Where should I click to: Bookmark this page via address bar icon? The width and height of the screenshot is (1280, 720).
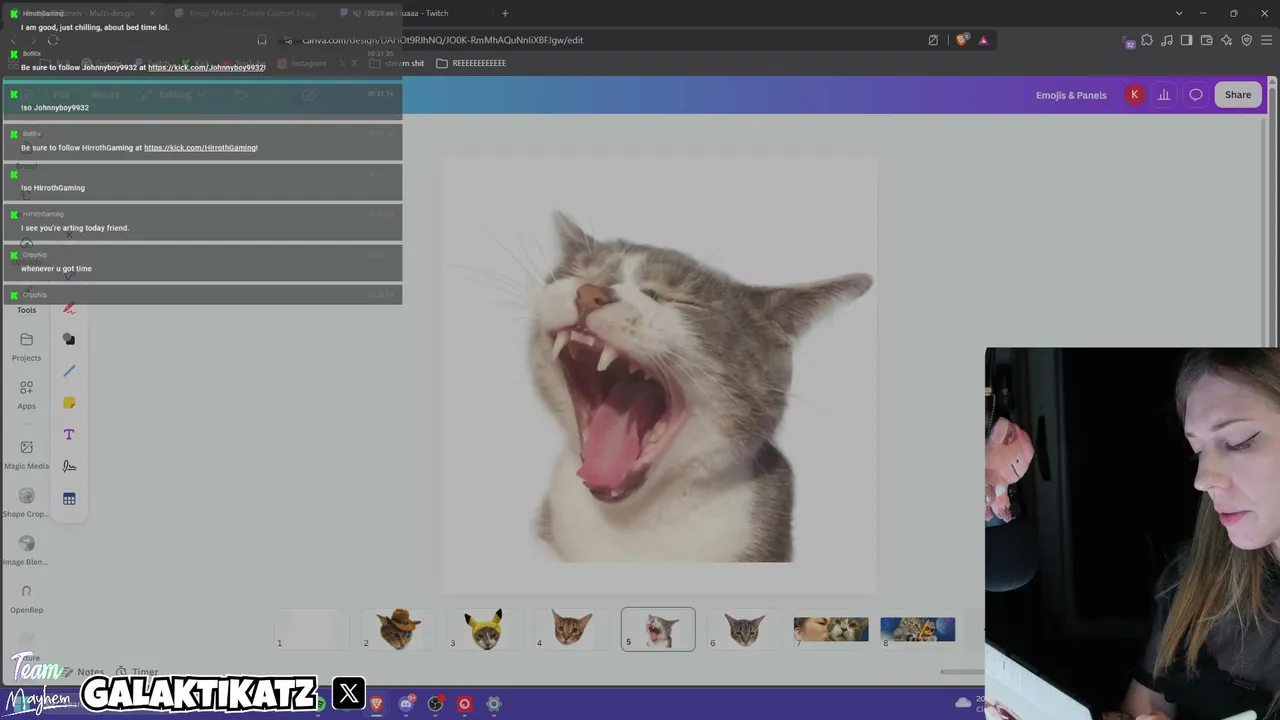(262, 40)
